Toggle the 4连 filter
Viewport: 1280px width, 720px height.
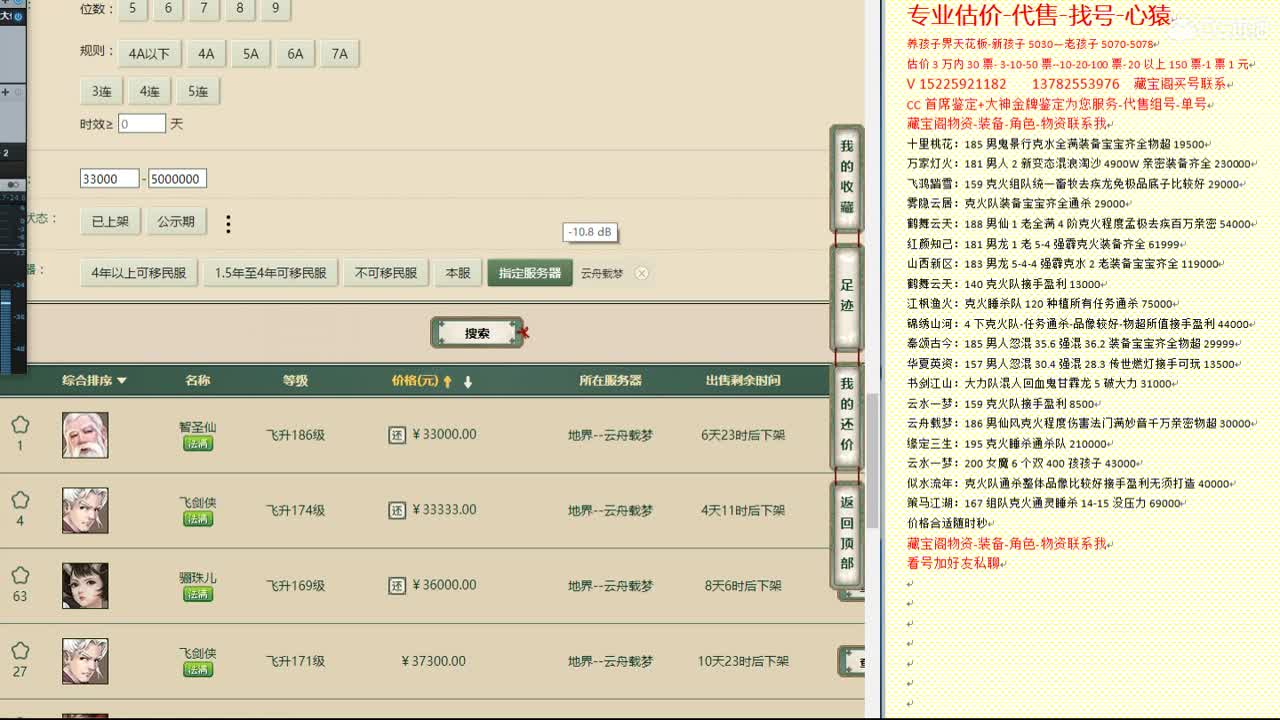(x=150, y=91)
